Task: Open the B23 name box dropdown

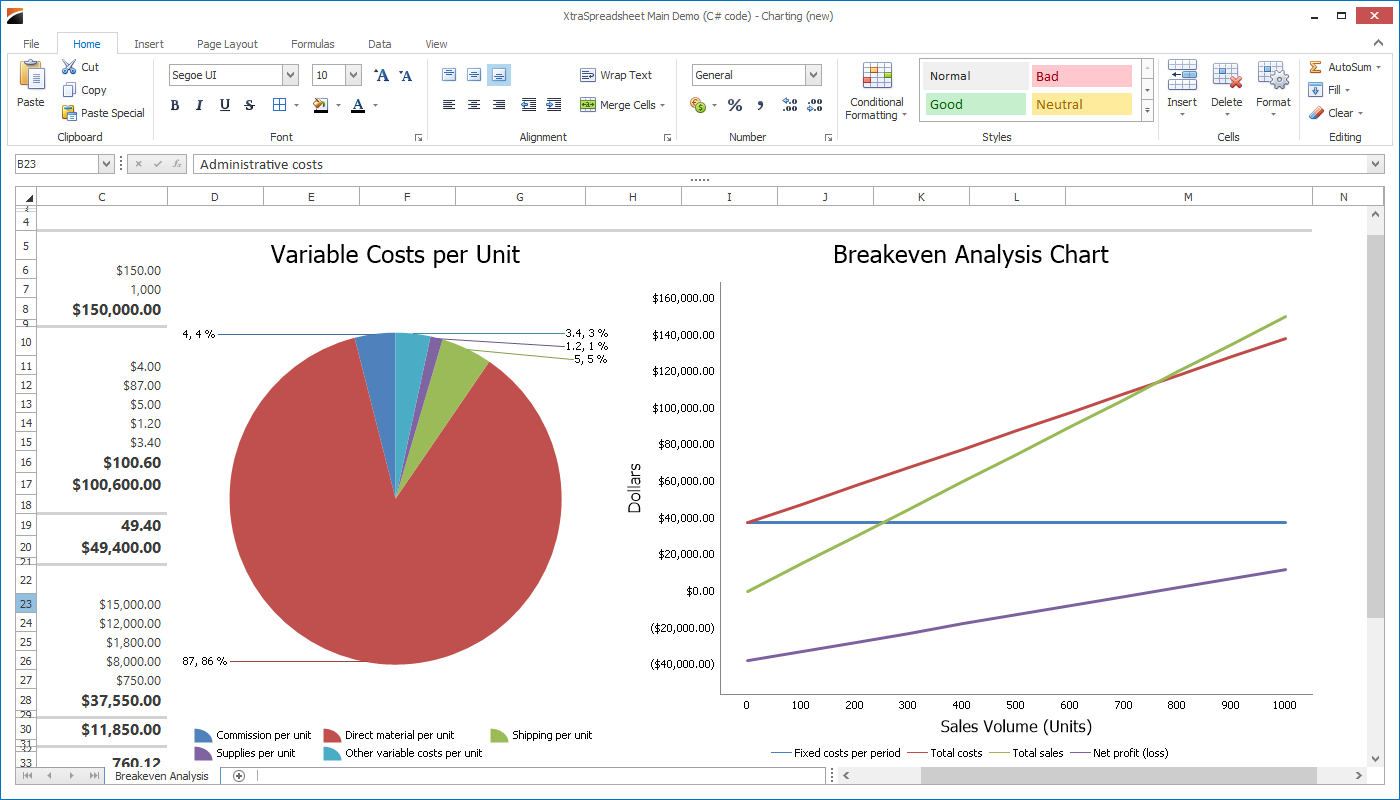Action: [106, 164]
